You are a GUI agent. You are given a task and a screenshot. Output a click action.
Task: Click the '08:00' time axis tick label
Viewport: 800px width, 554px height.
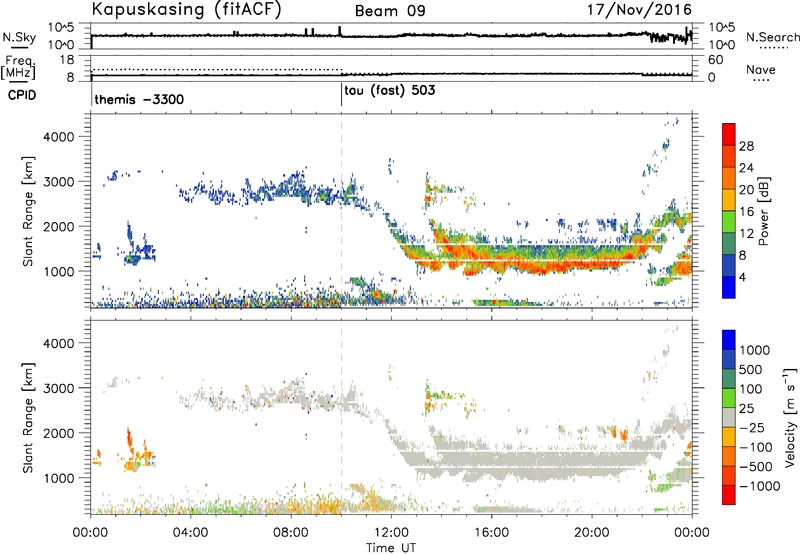[291, 533]
